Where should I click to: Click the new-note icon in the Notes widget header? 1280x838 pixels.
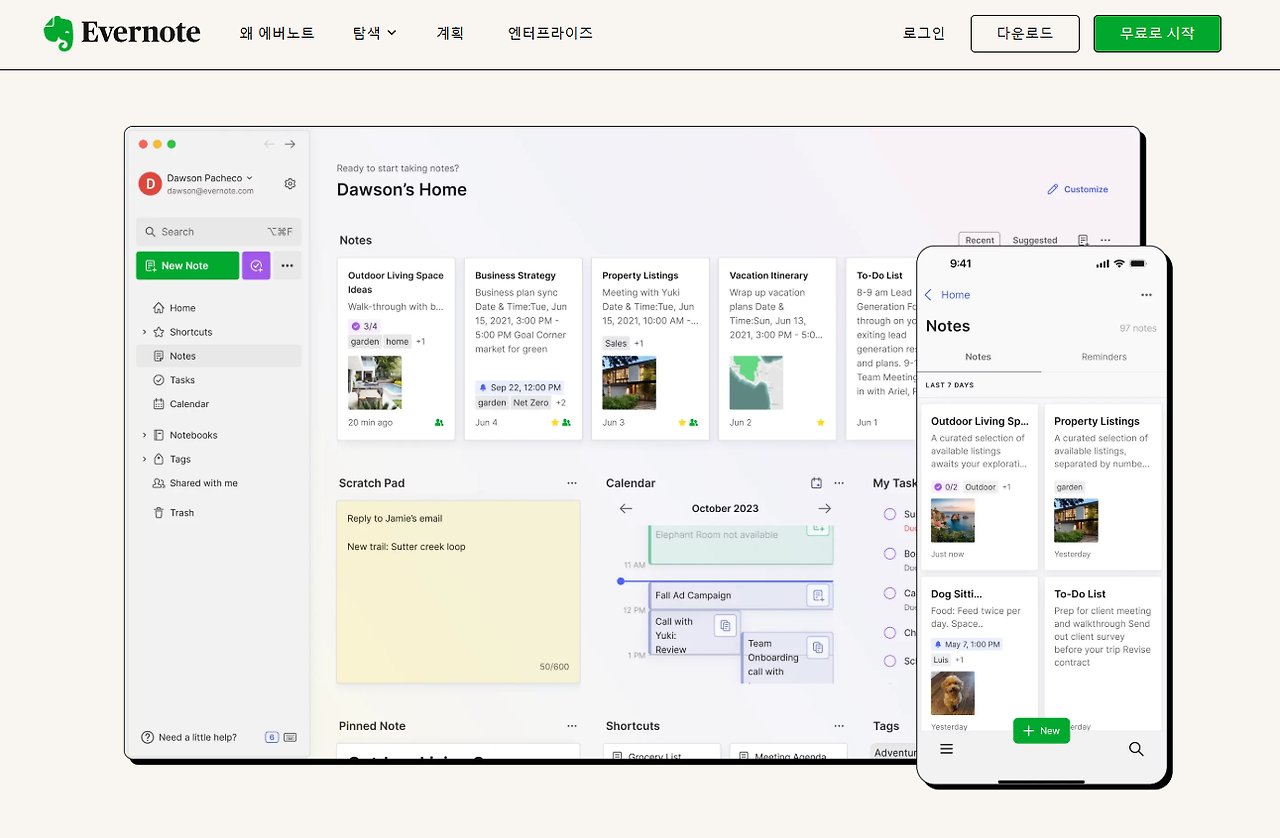pos(1083,240)
